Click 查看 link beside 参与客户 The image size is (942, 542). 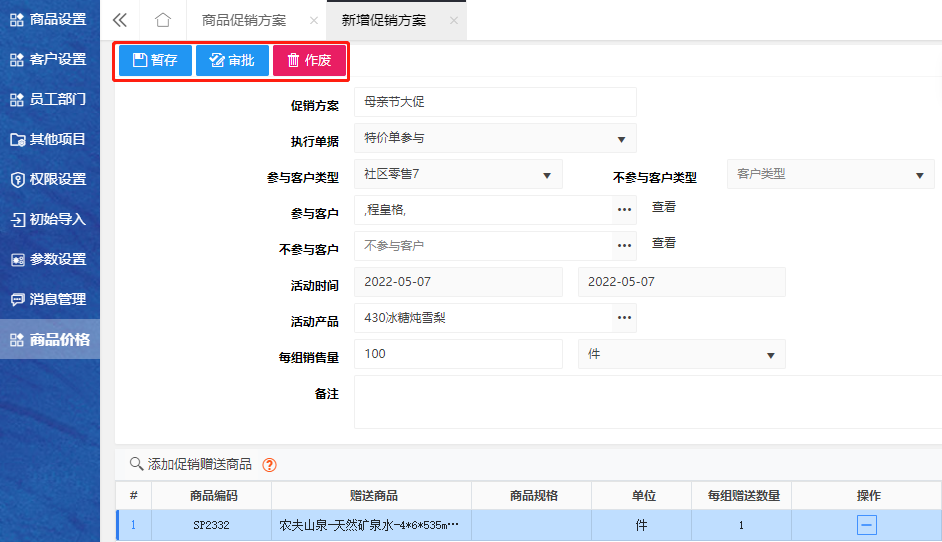tap(664, 207)
